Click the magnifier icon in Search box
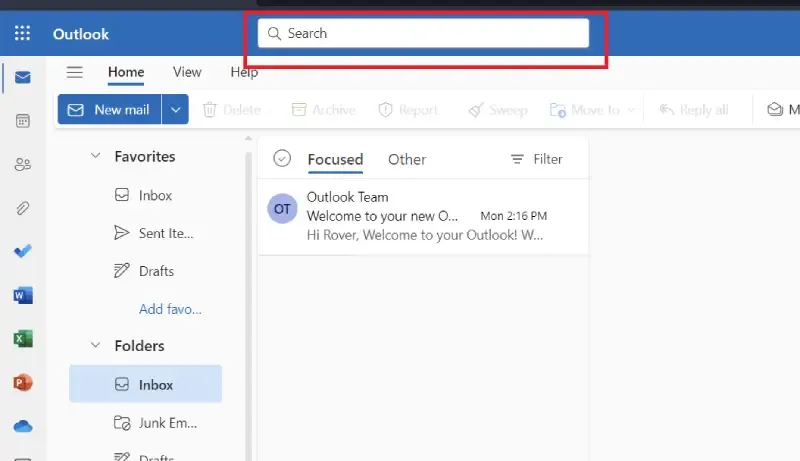Viewport: 800px width, 461px height. pyautogui.click(x=274, y=33)
